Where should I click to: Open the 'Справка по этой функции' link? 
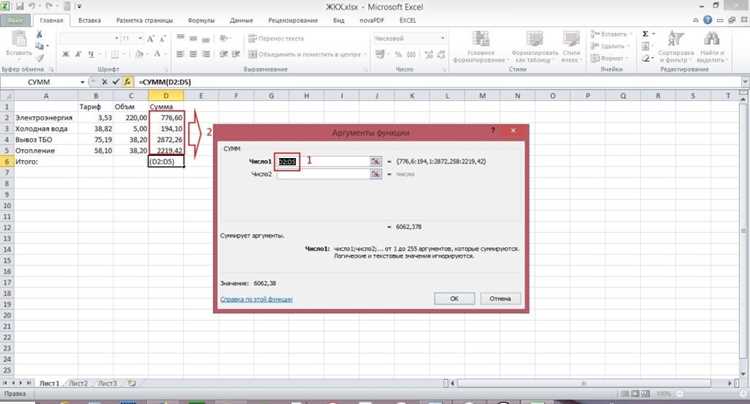pyautogui.click(x=256, y=299)
